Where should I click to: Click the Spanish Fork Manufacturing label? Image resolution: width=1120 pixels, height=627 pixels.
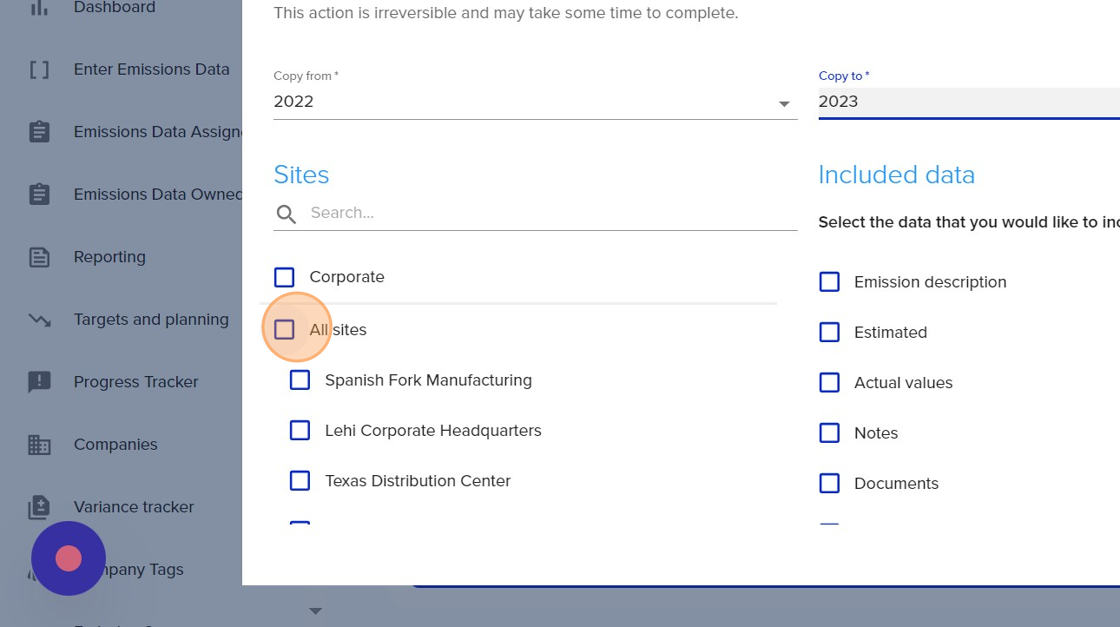coord(429,380)
